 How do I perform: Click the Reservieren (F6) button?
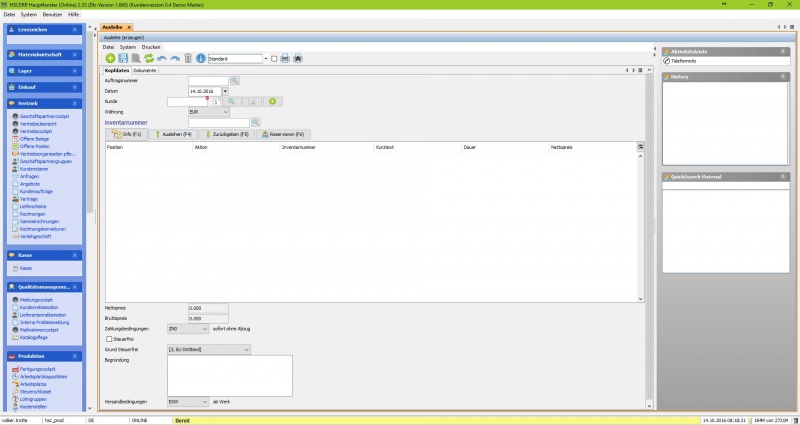pos(285,134)
